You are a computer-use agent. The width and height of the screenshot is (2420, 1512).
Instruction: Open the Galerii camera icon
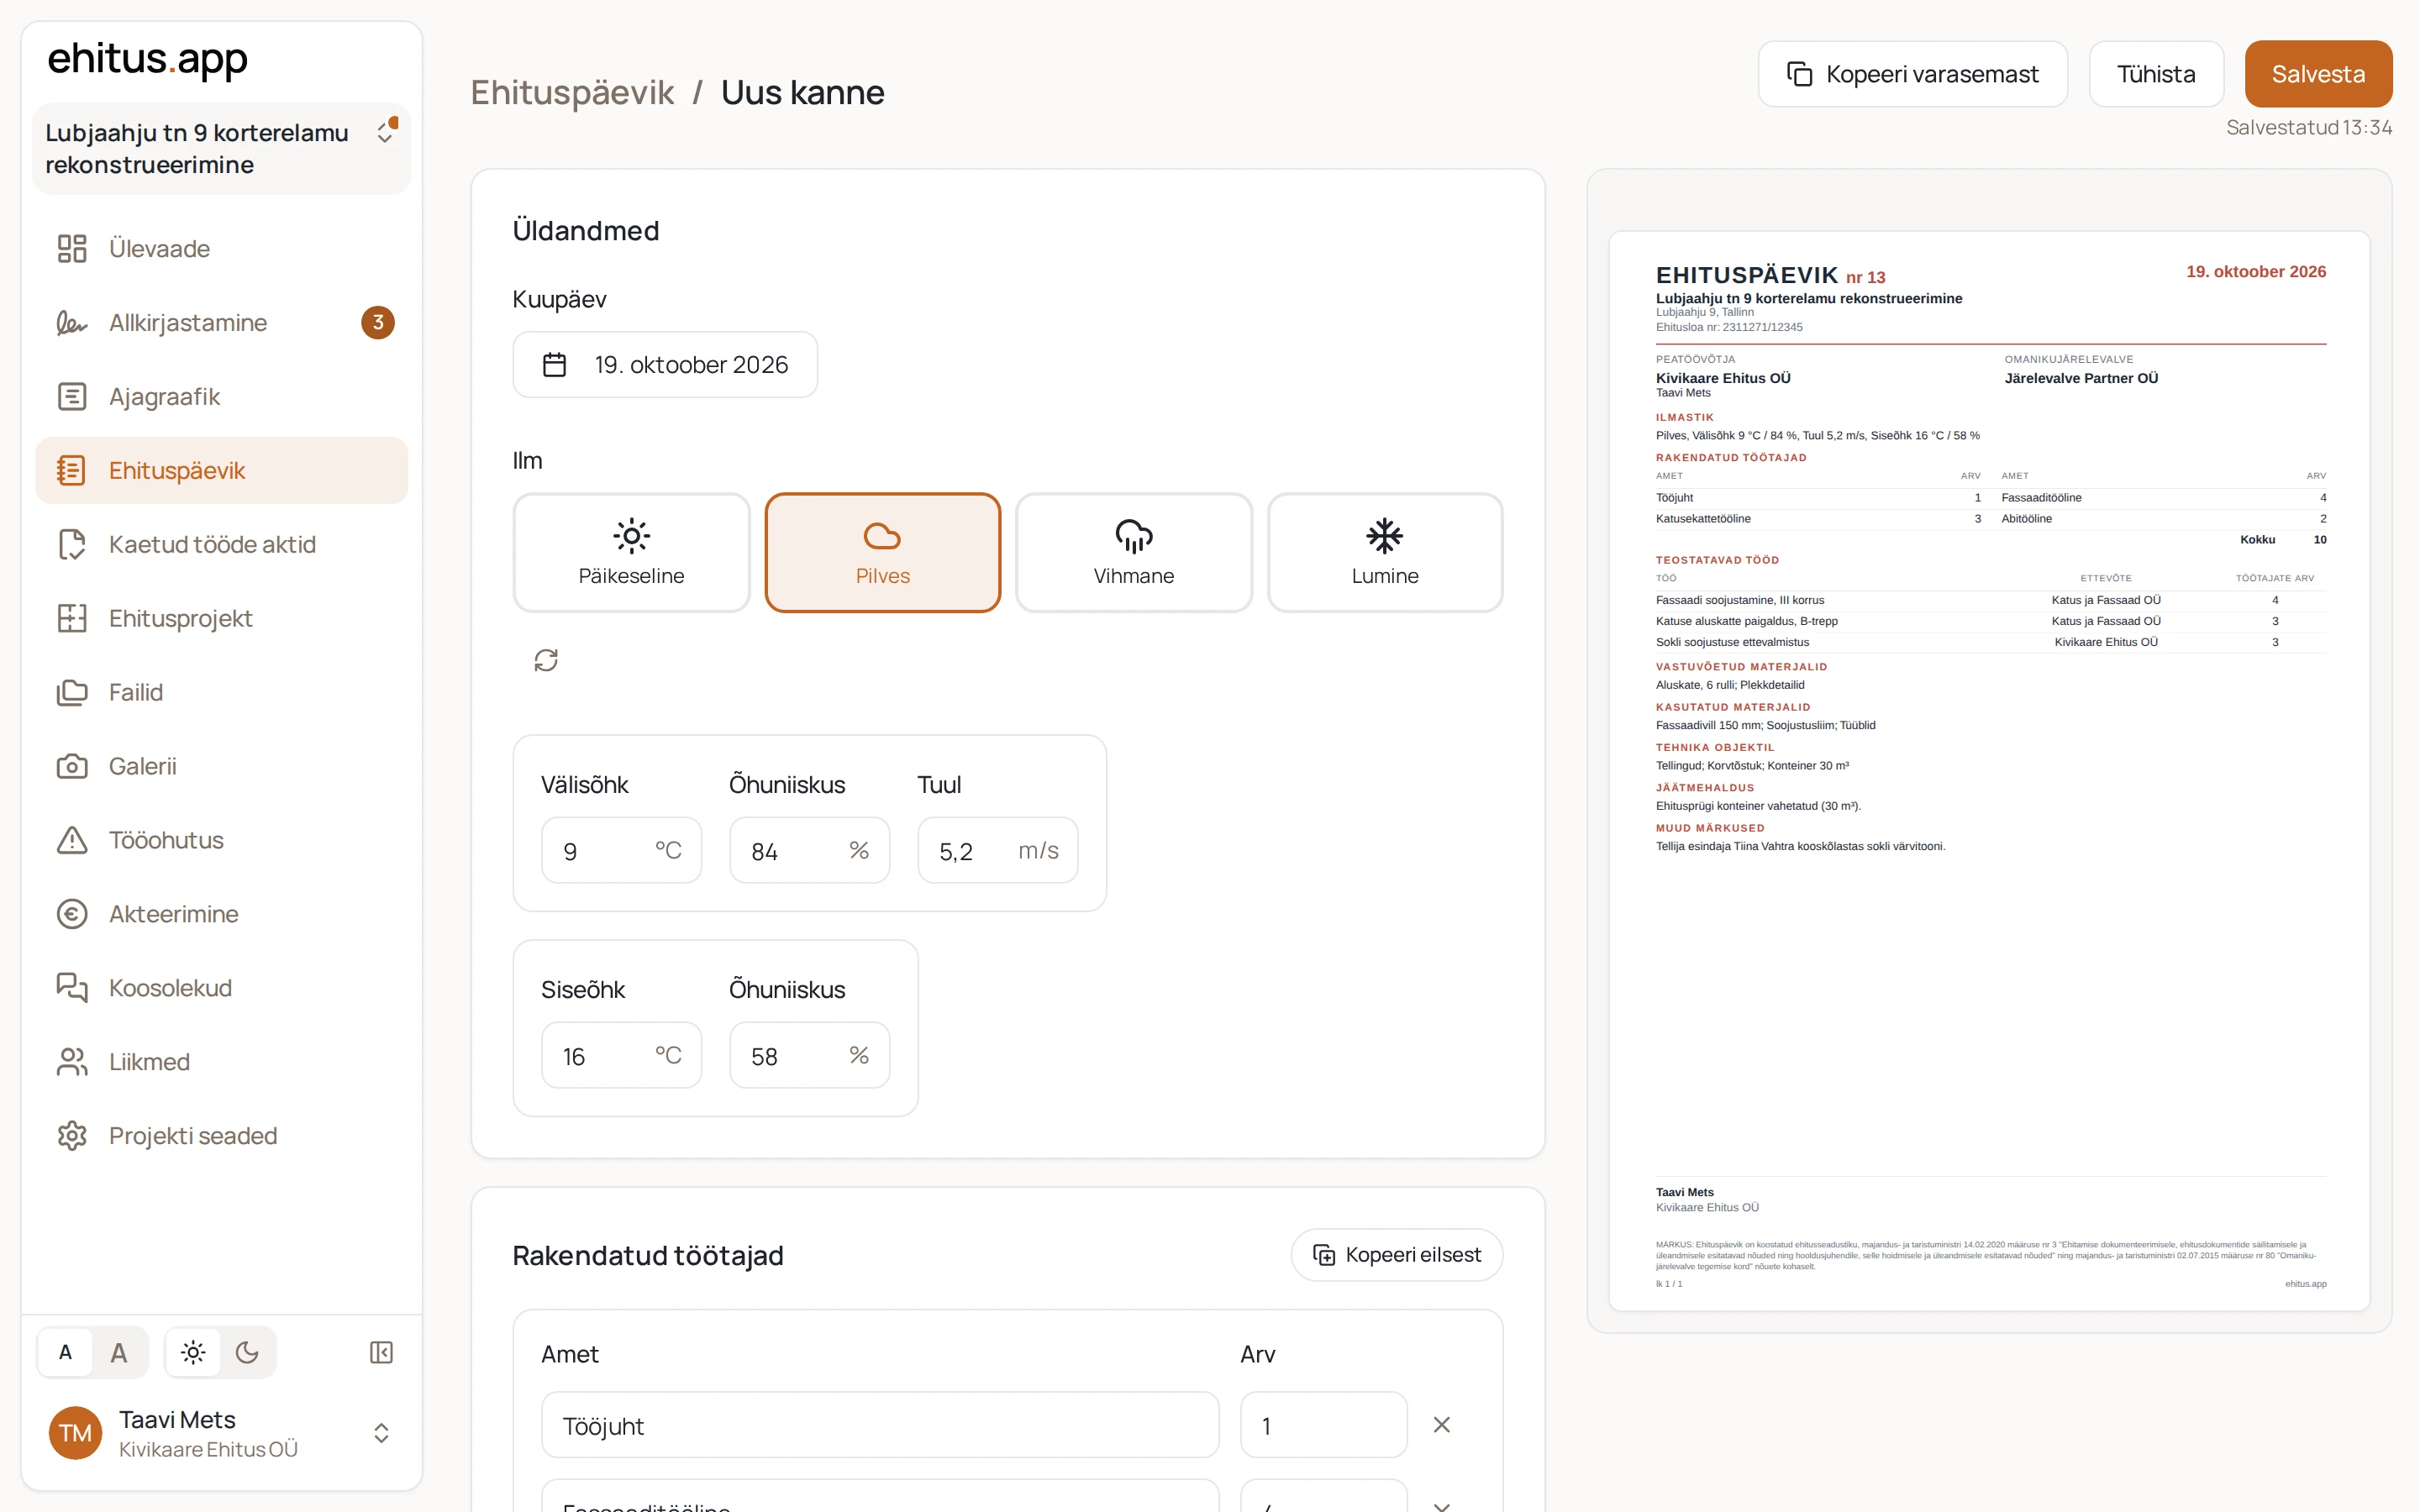click(x=72, y=766)
